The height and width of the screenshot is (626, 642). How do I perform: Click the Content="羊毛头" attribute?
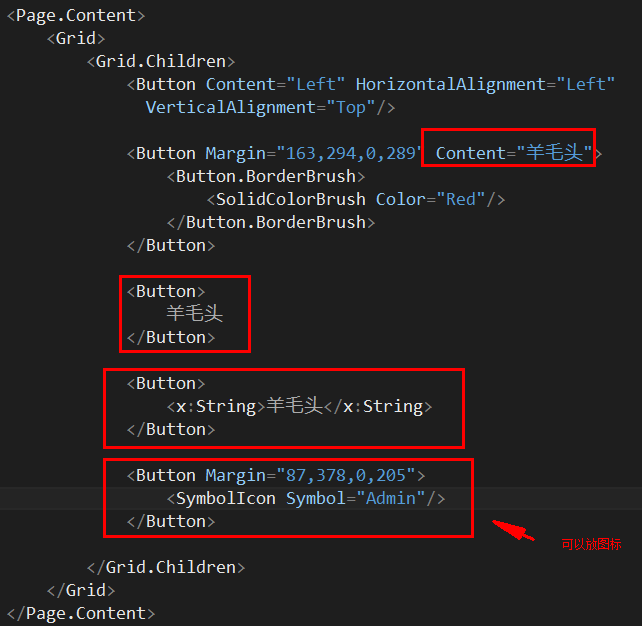point(514,153)
